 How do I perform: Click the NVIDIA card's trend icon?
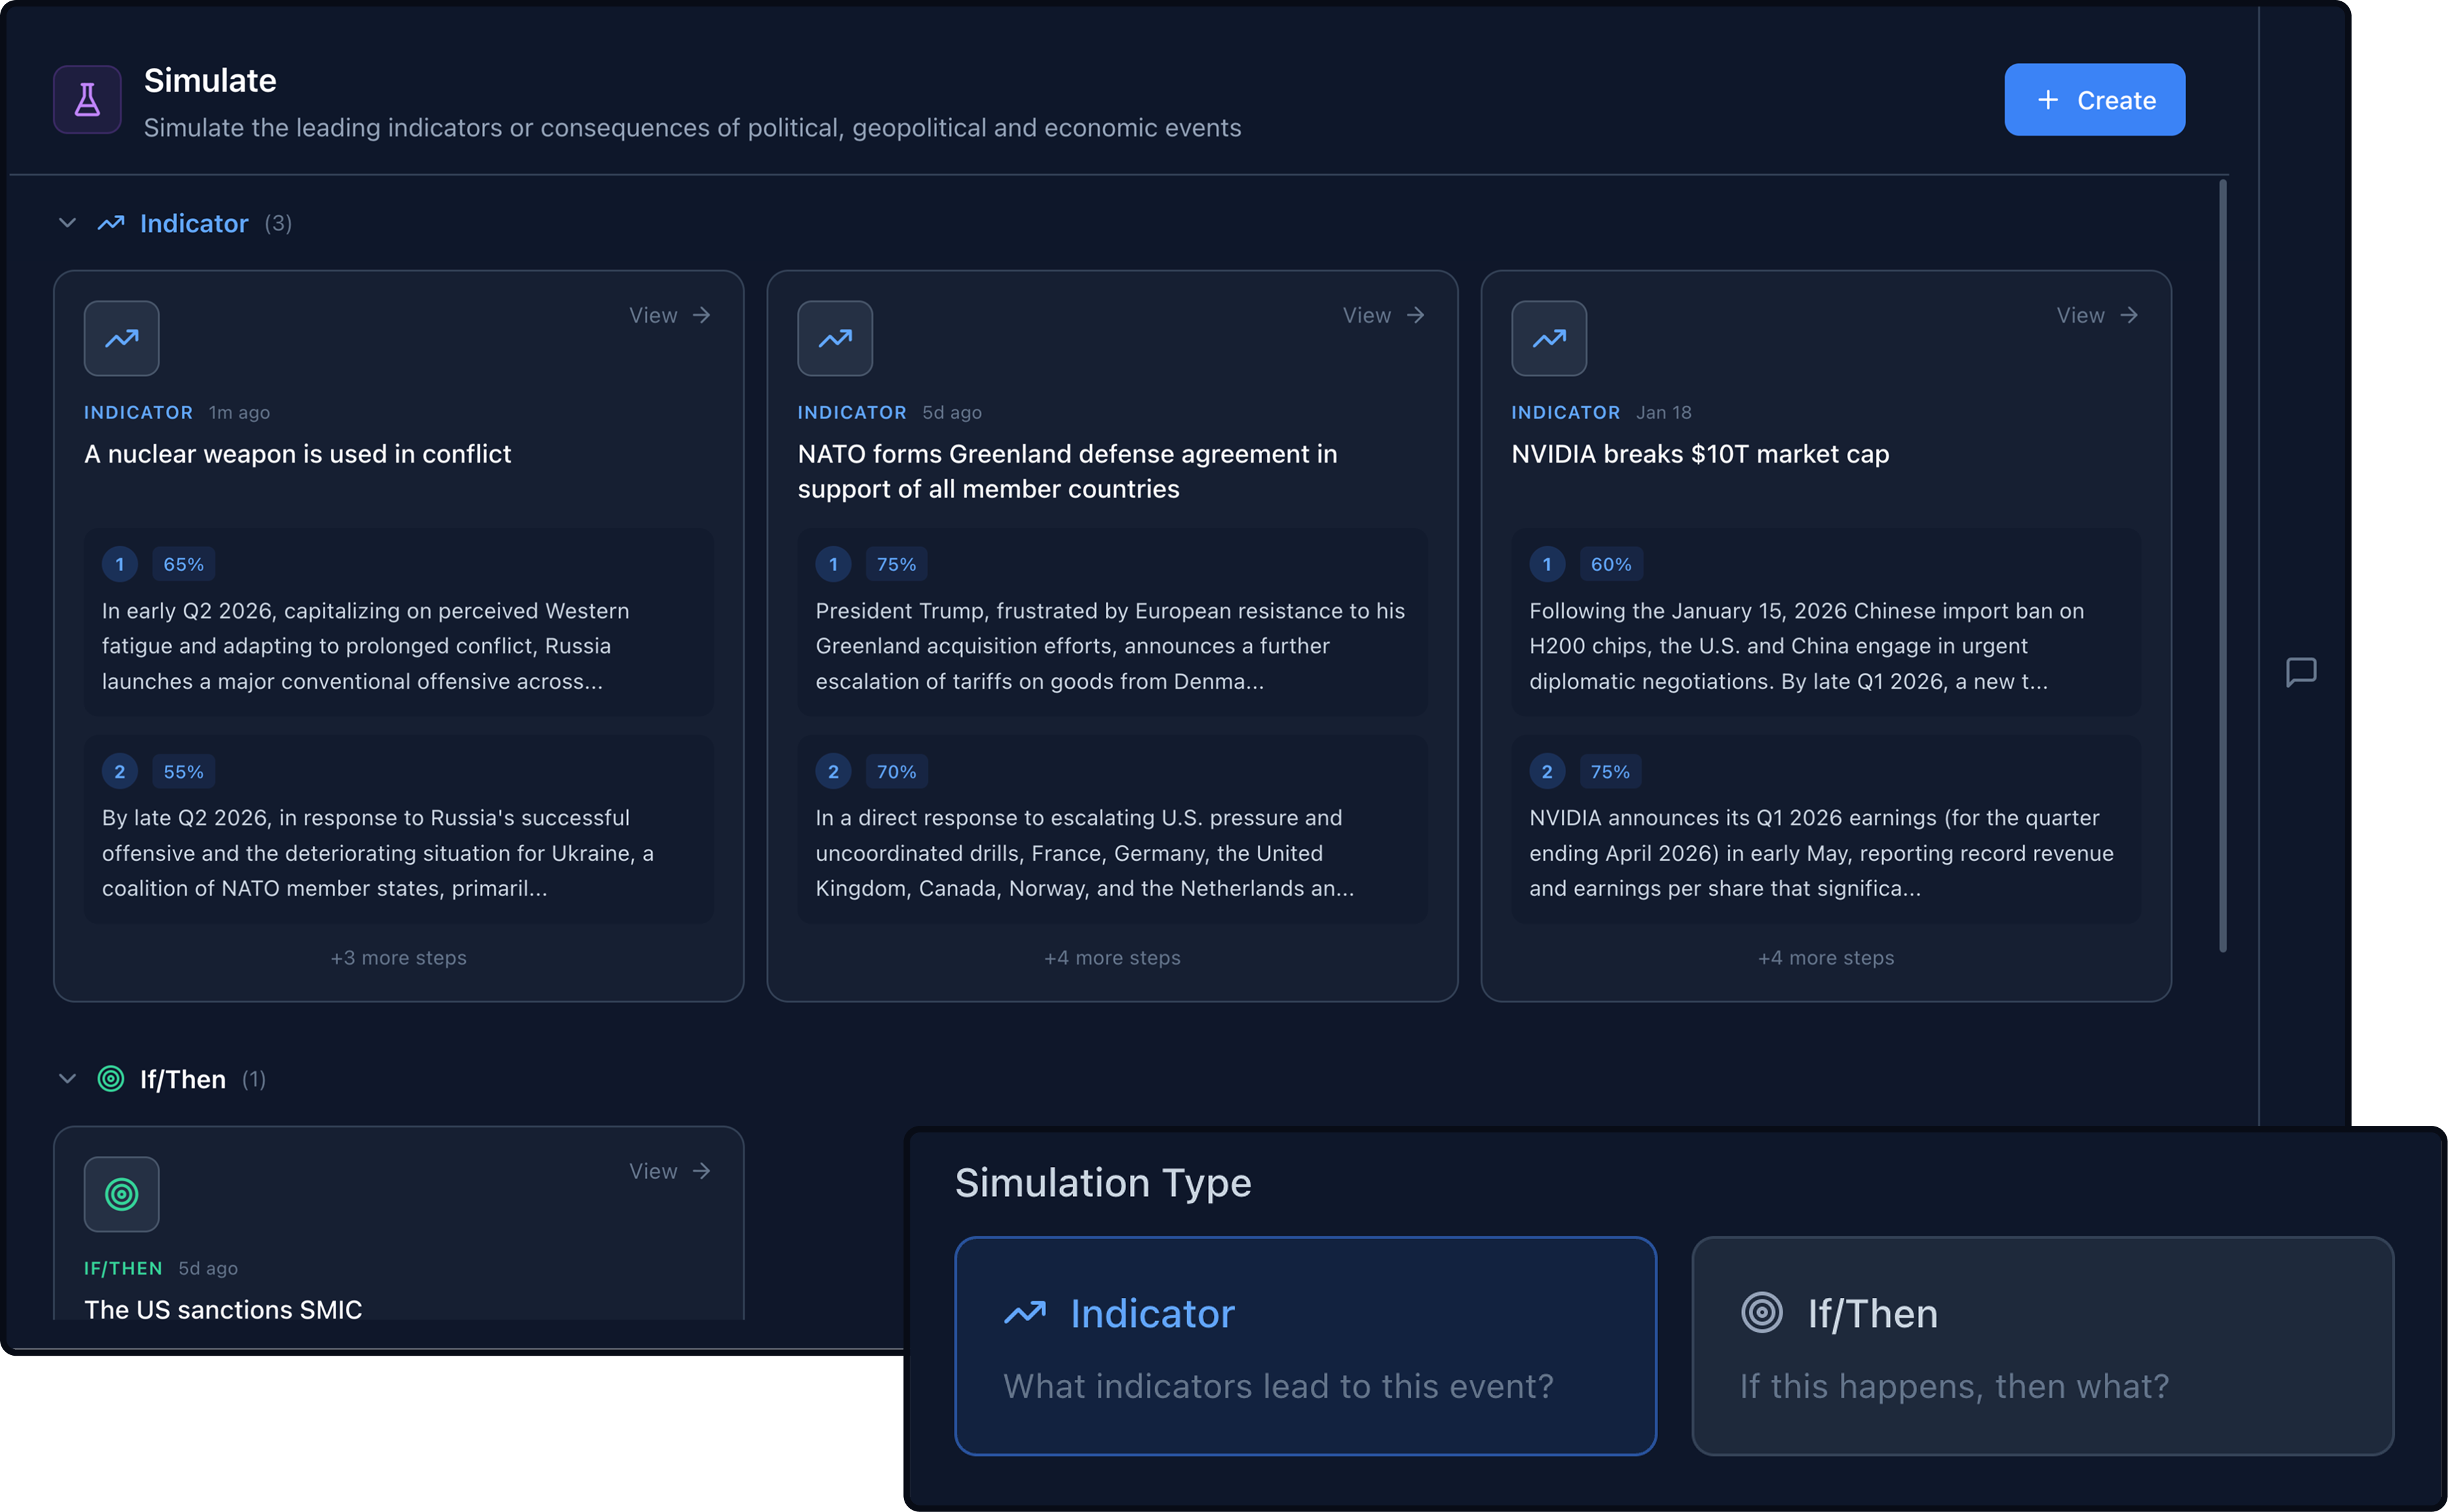point(1548,339)
